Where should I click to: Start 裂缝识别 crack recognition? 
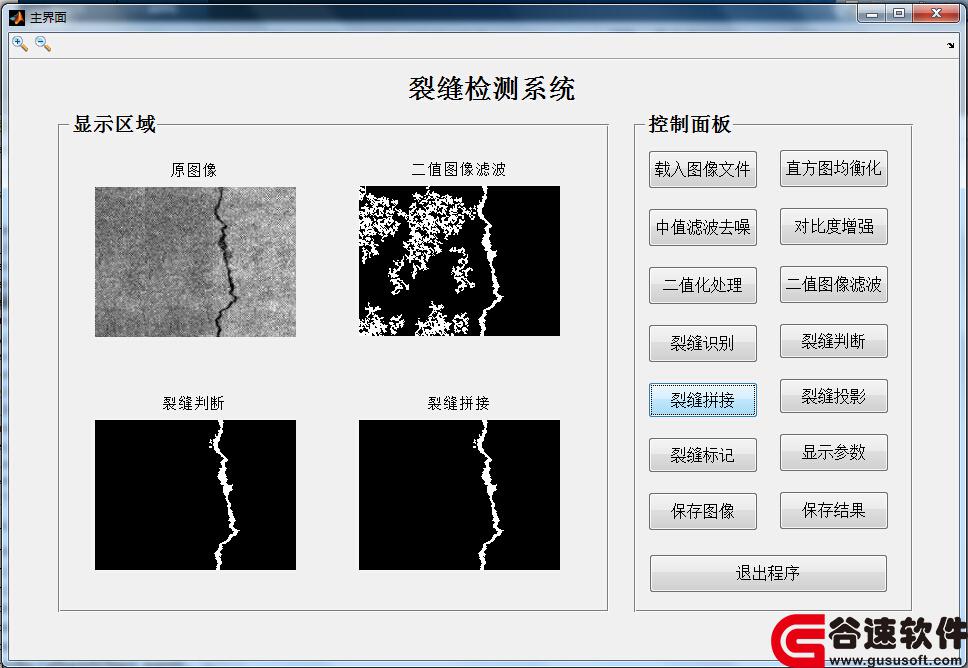pos(703,343)
